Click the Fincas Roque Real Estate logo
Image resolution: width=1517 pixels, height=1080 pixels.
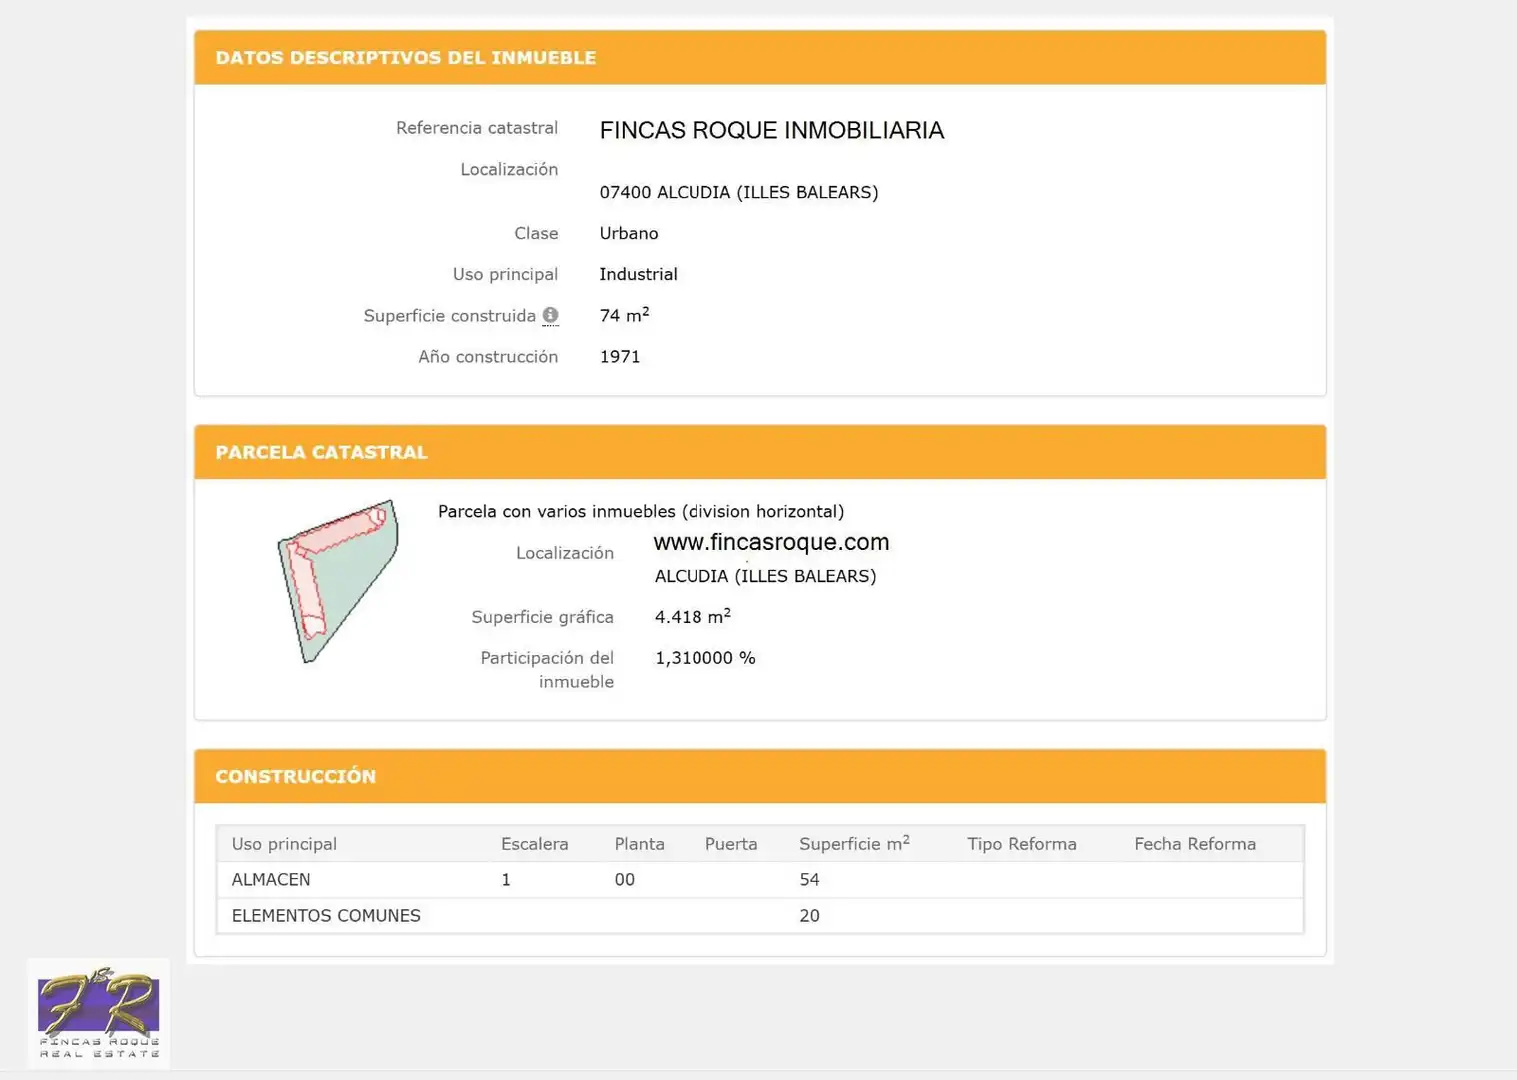(x=98, y=1014)
